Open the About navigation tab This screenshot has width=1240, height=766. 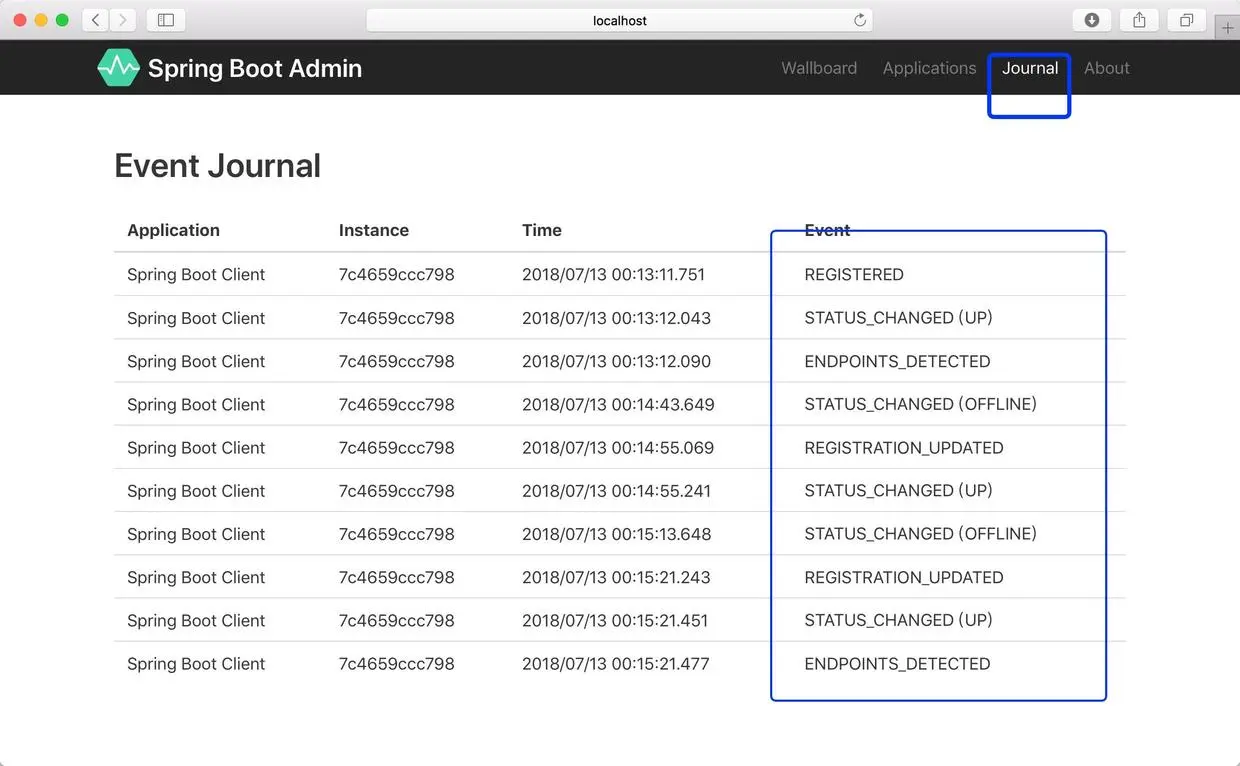coord(1107,68)
